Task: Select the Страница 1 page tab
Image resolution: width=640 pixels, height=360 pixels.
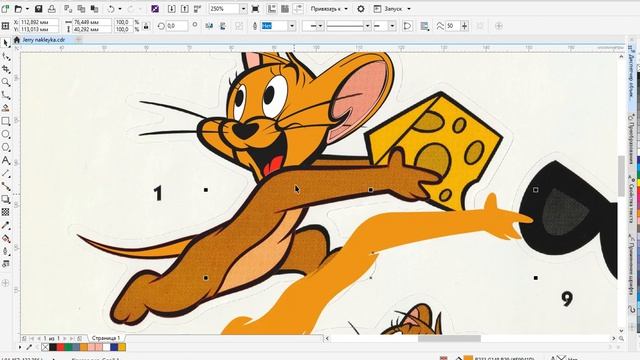Action: click(106, 338)
